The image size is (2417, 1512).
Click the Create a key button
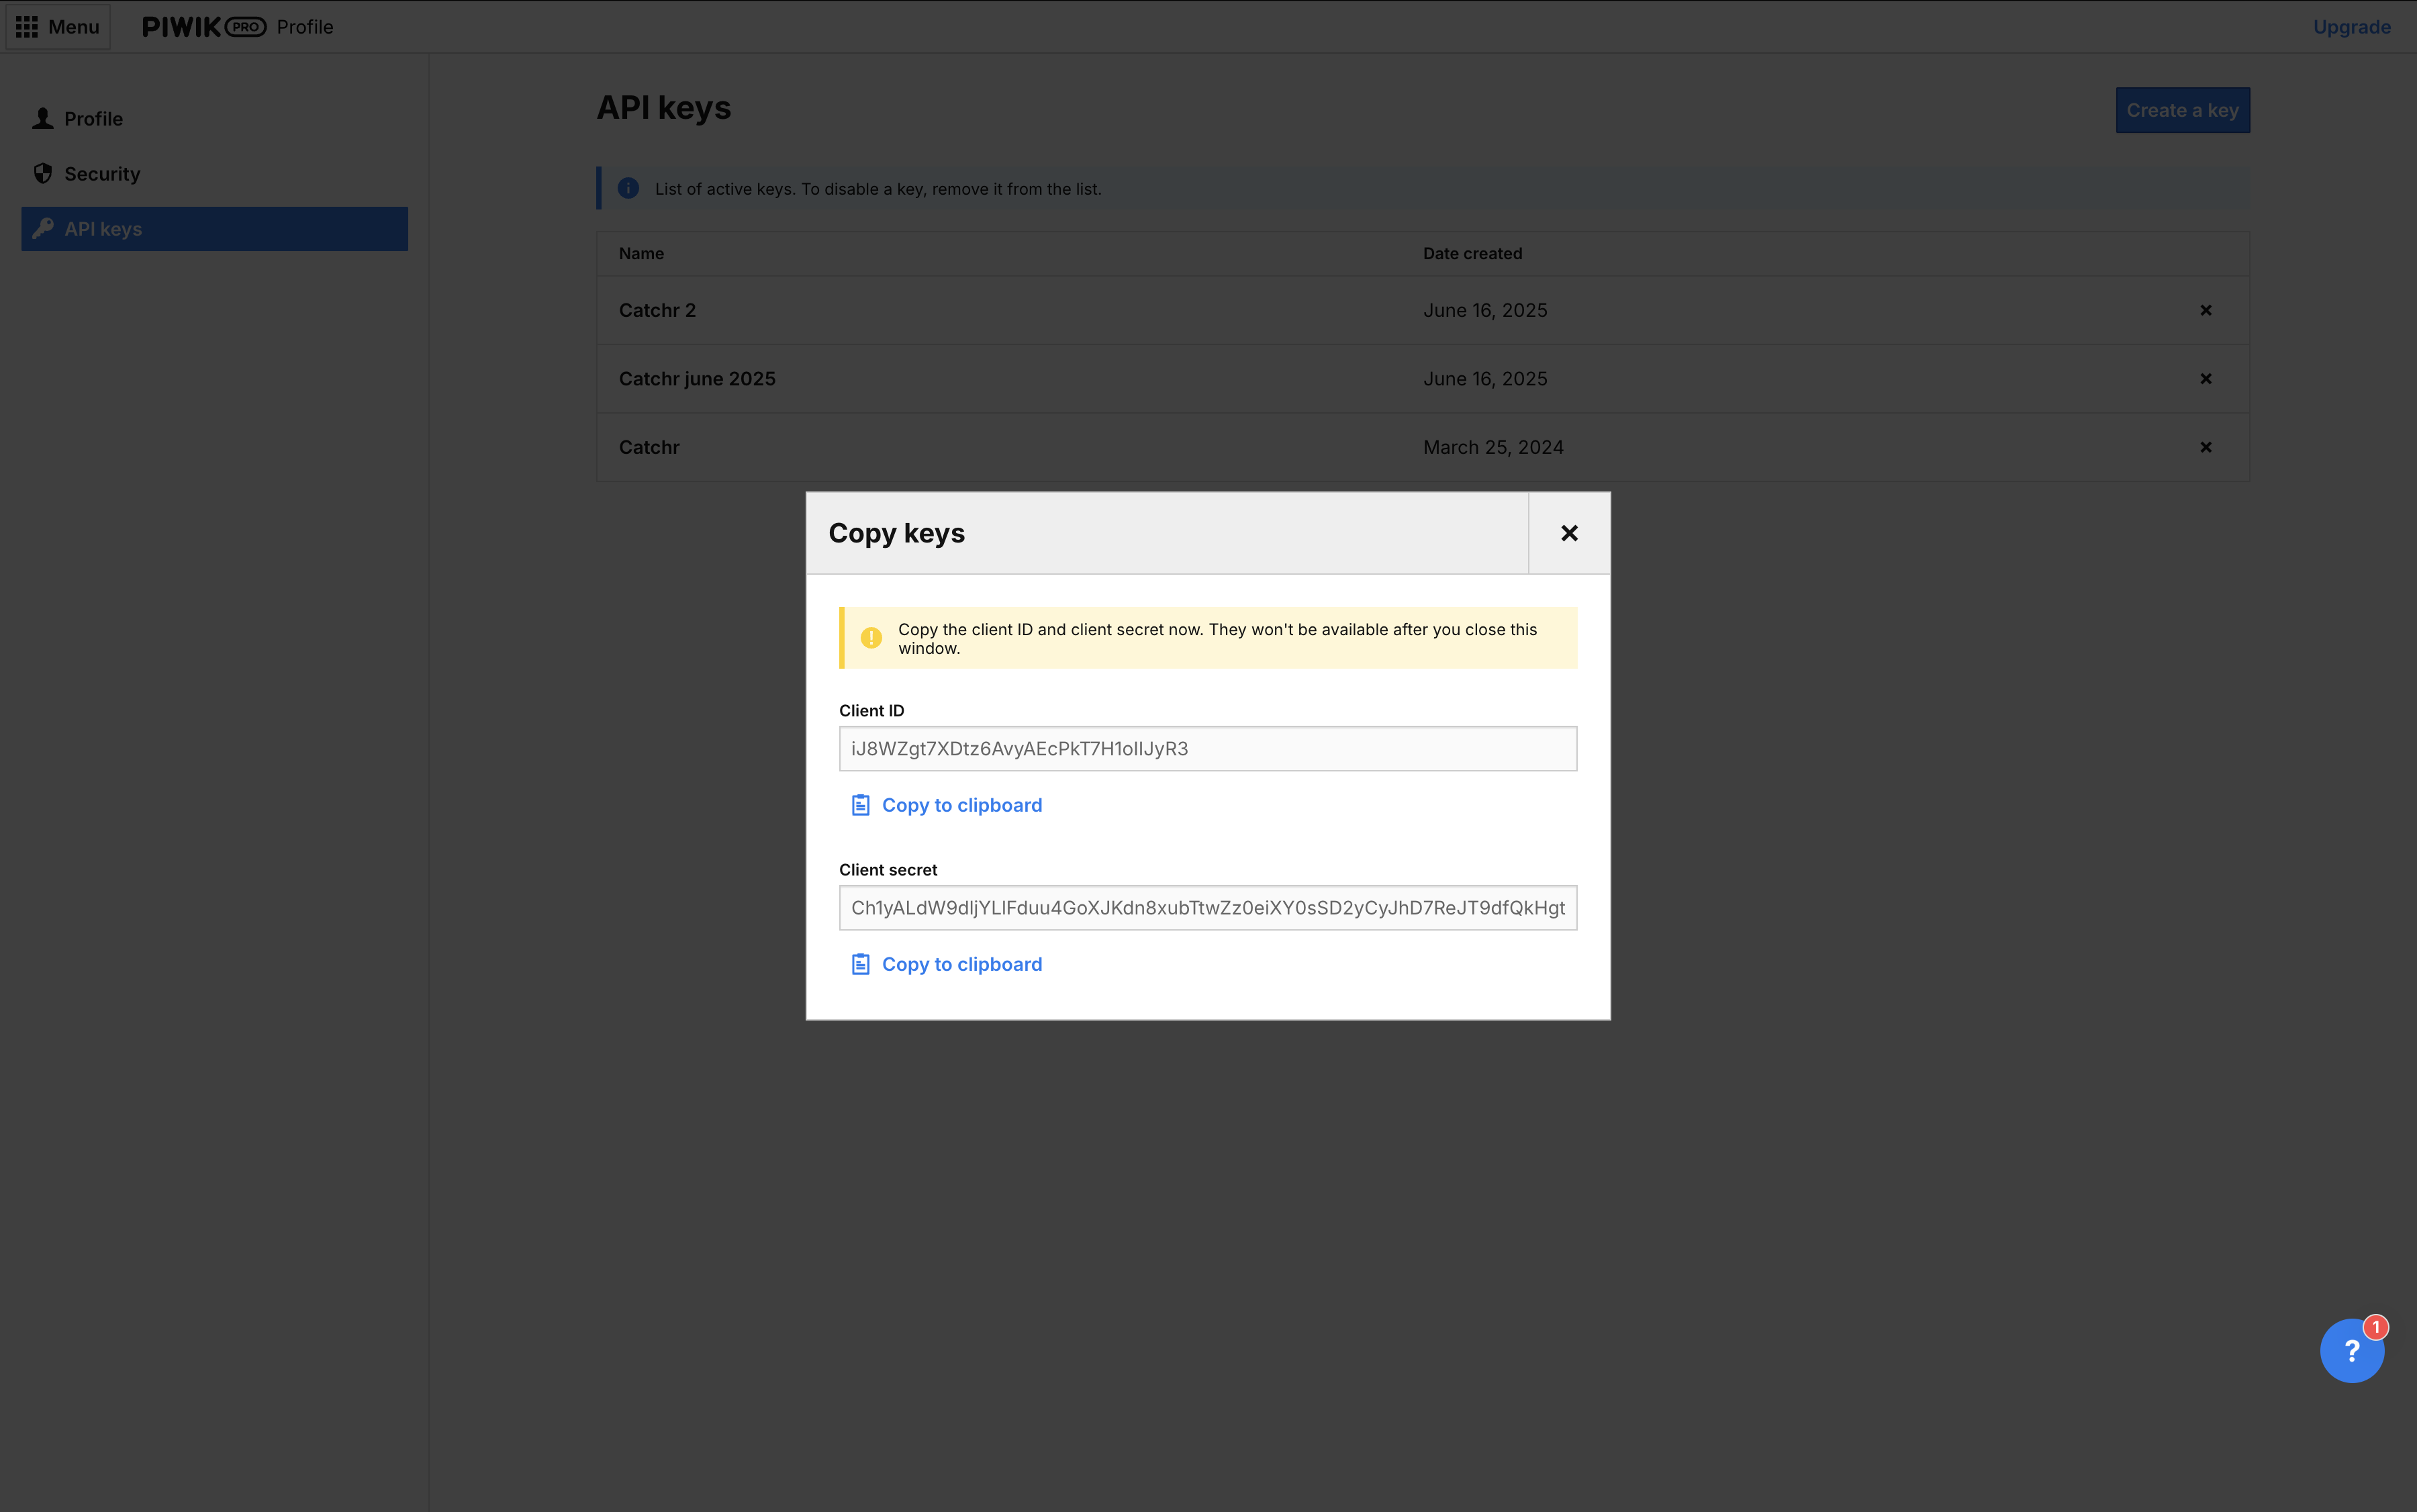pos(2182,110)
